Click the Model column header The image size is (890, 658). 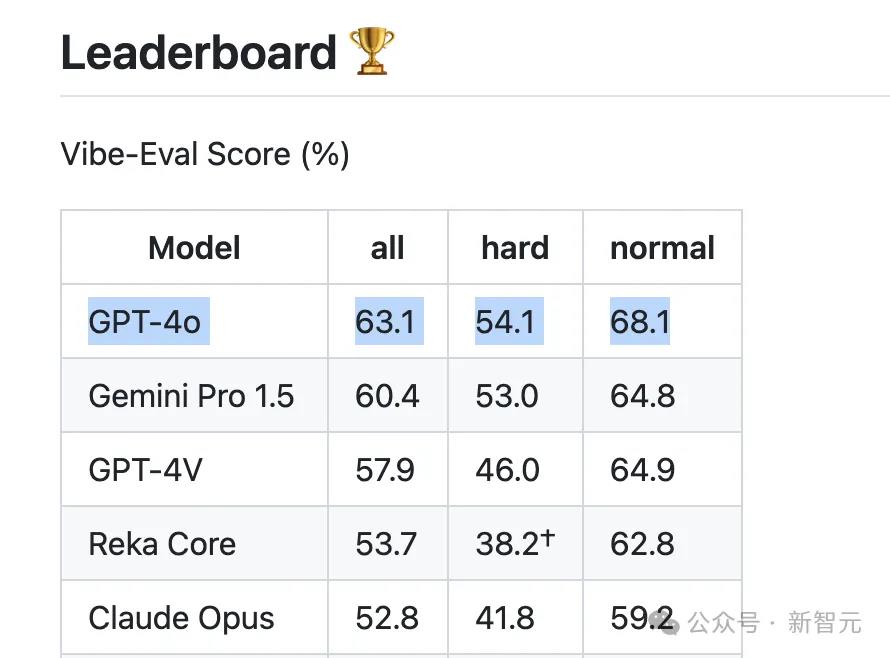pos(194,248)
